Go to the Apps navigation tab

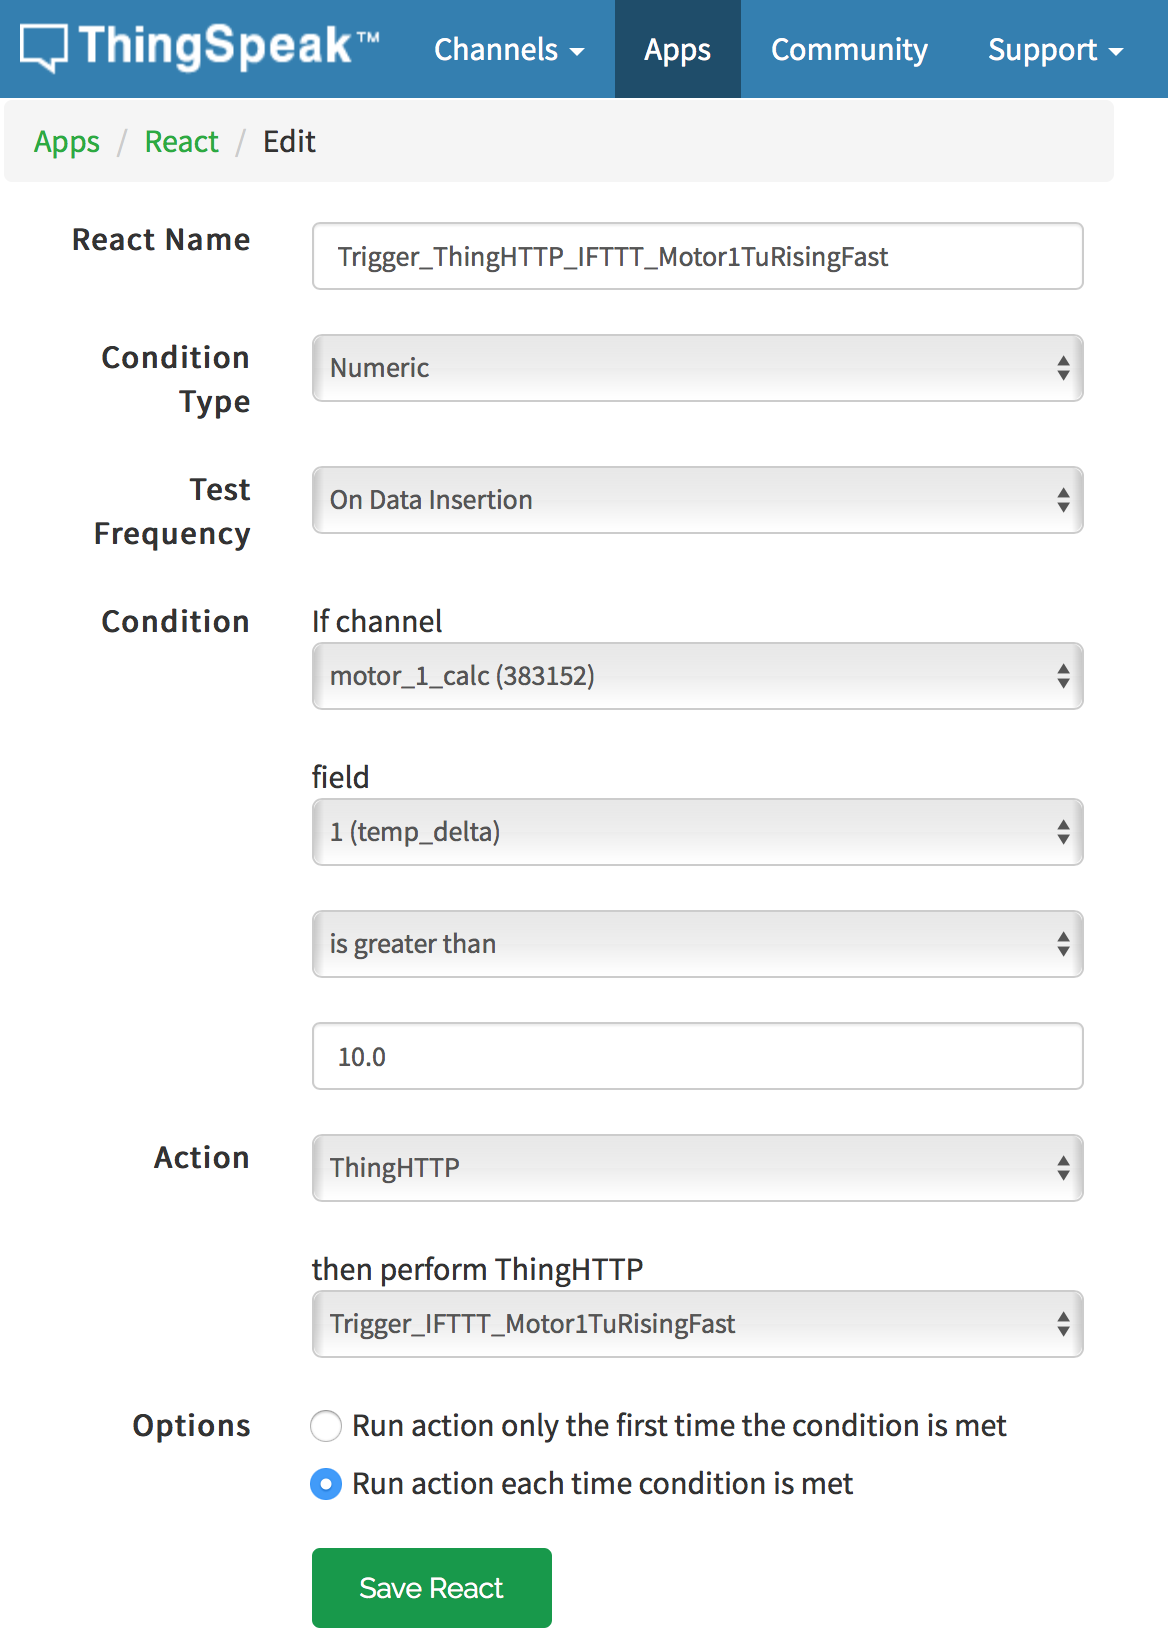click(677, 50)
